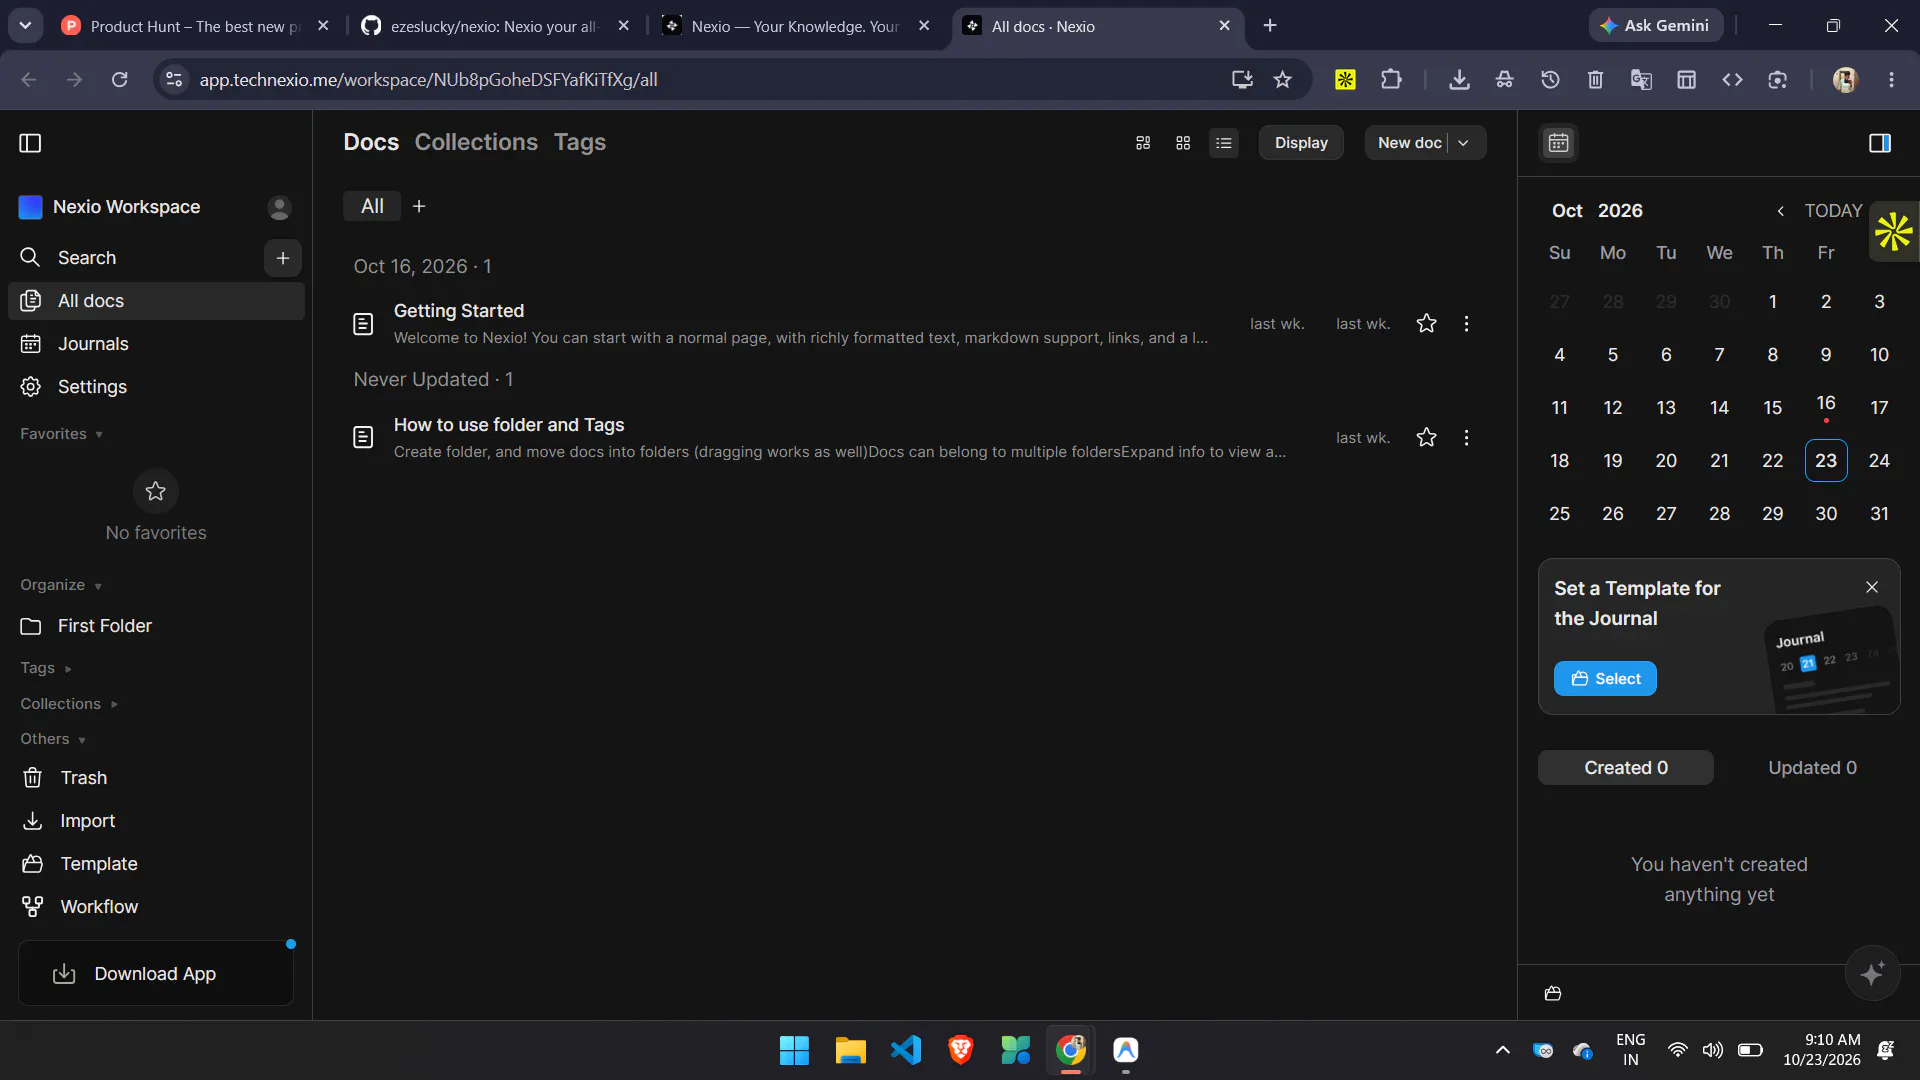Viewport: 1920px width, 1080px height.
Task: Collapse the Favorites section
Action: coord(61,434)
